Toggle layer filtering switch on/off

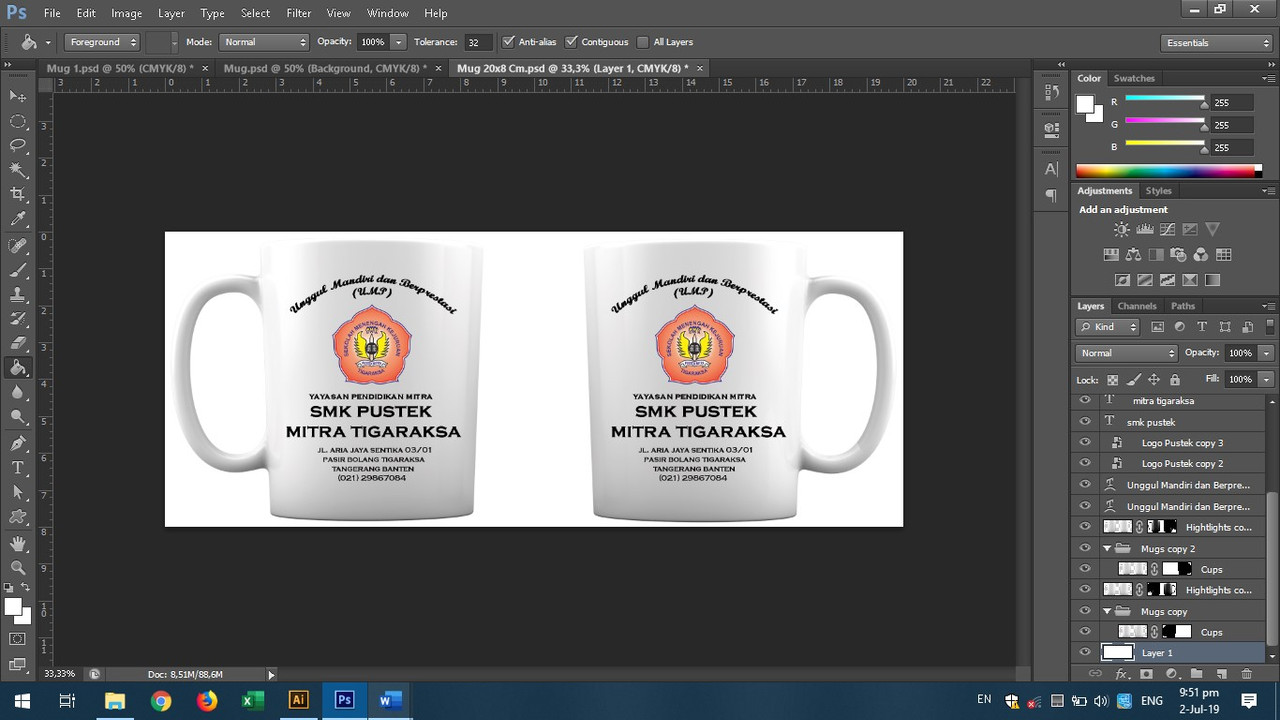[1270, 328]
